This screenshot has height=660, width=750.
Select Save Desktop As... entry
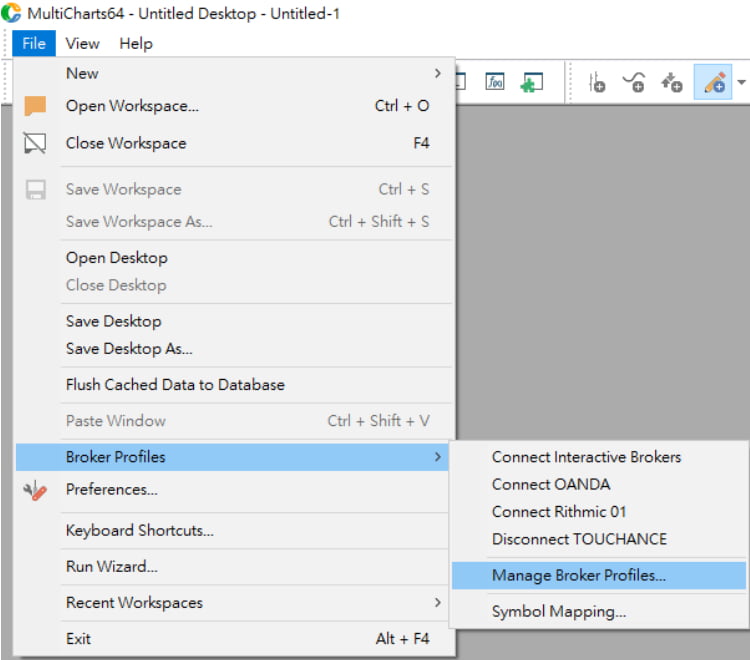click(234, 349)
